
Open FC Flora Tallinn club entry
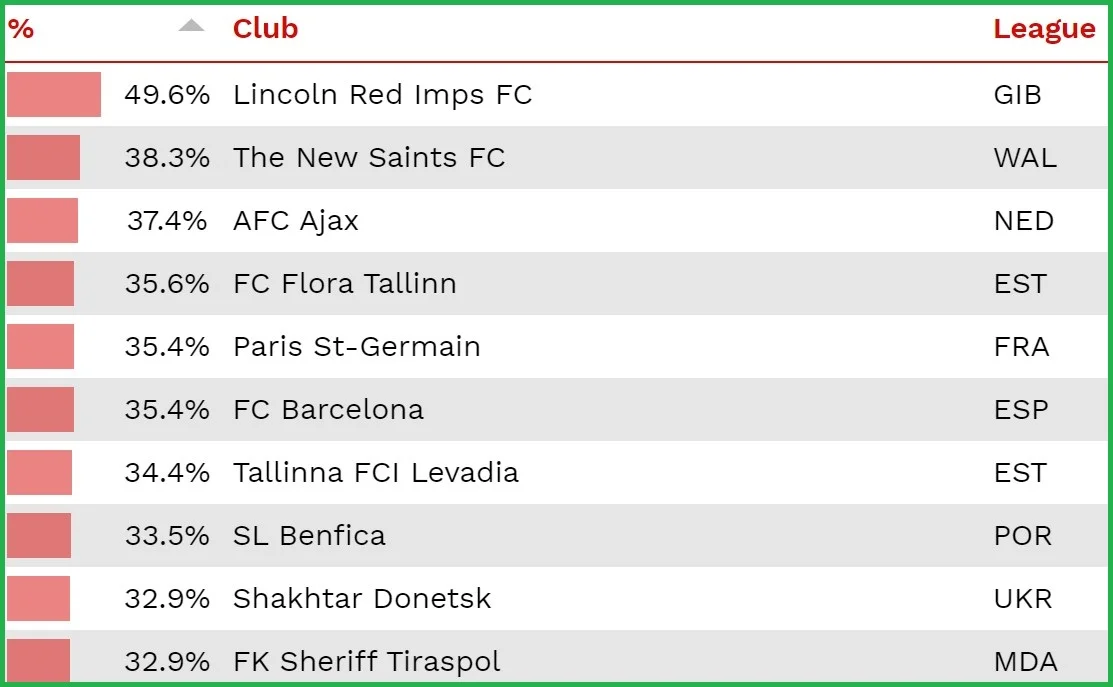344,284
